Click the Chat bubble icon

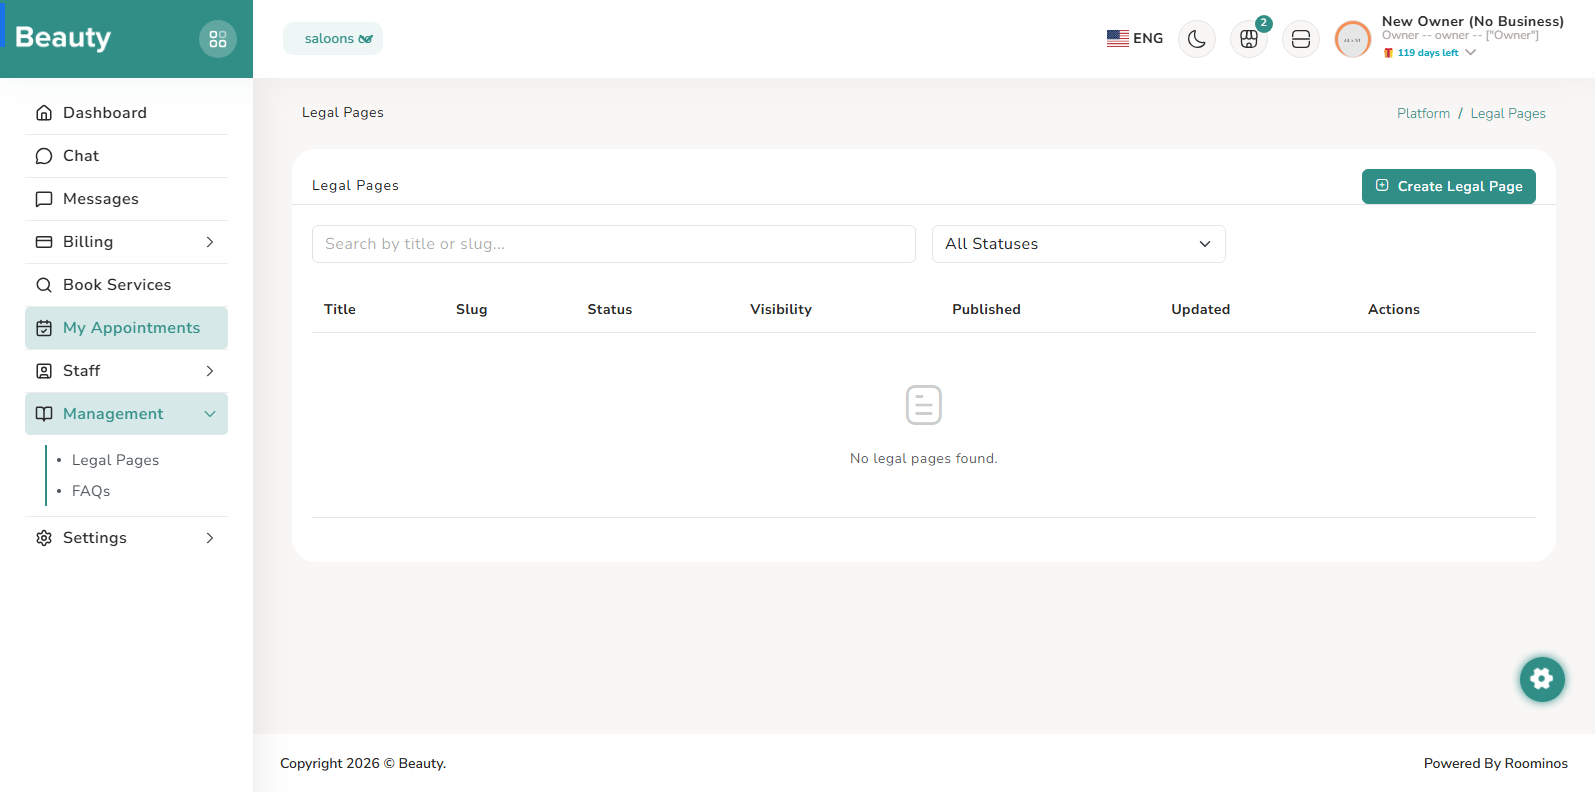tap(44, 156)
